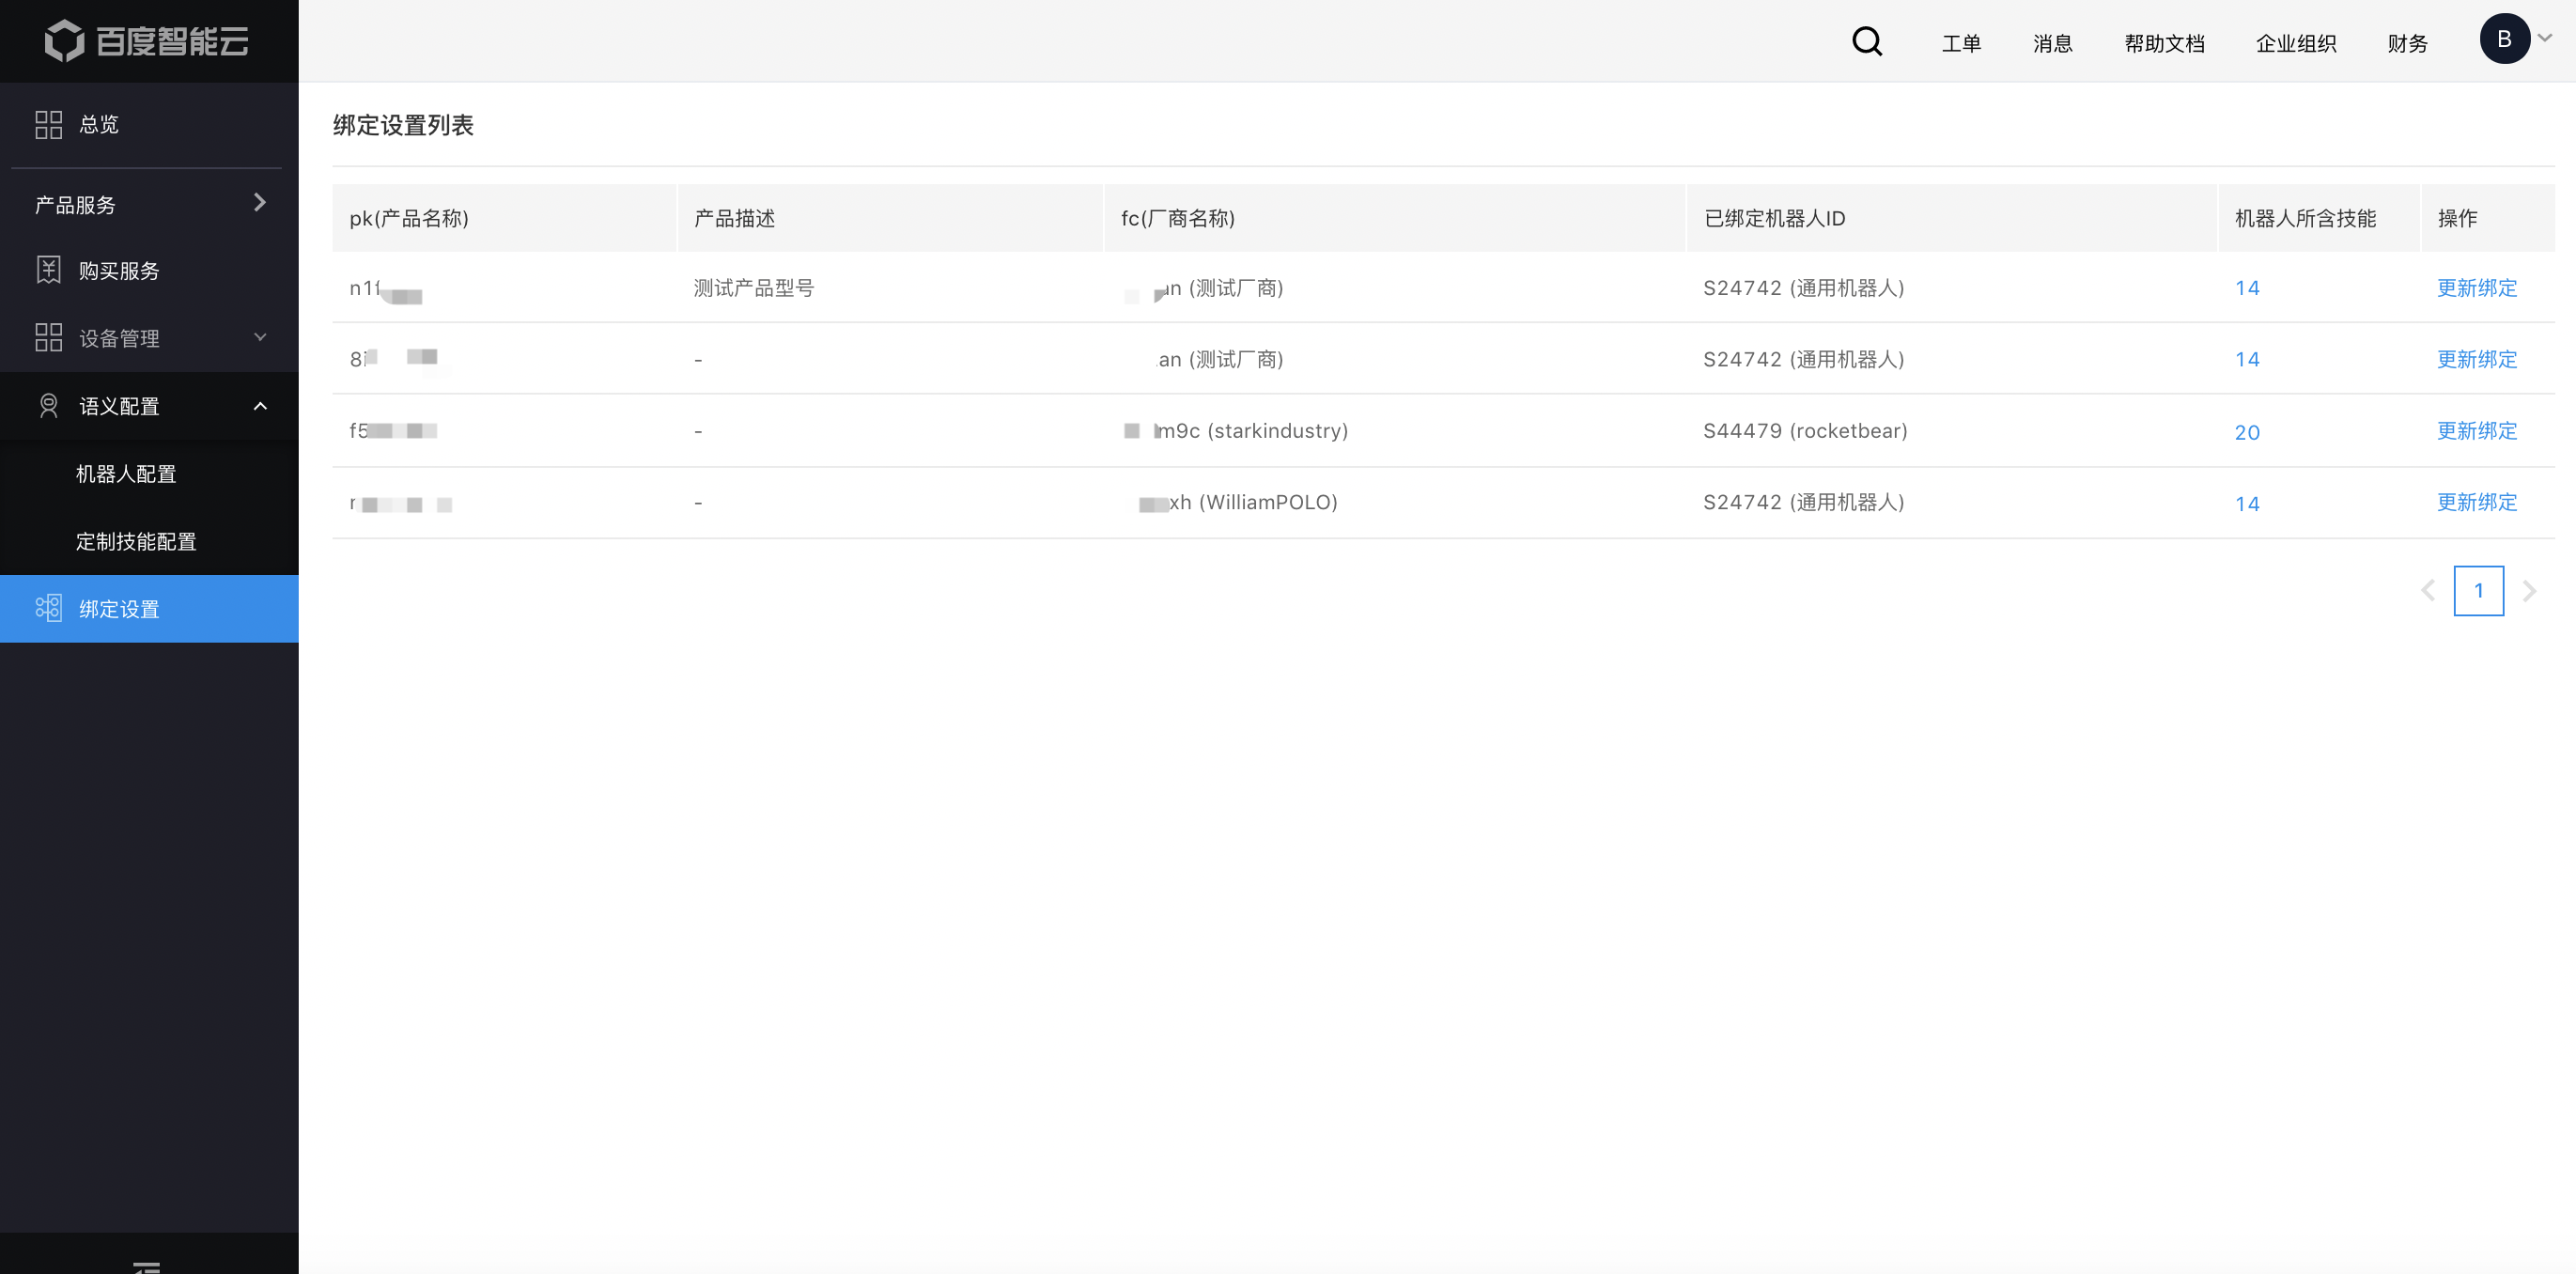Open 定制技能配置 submenu item

pyautogui.click(x=136, y=541)
